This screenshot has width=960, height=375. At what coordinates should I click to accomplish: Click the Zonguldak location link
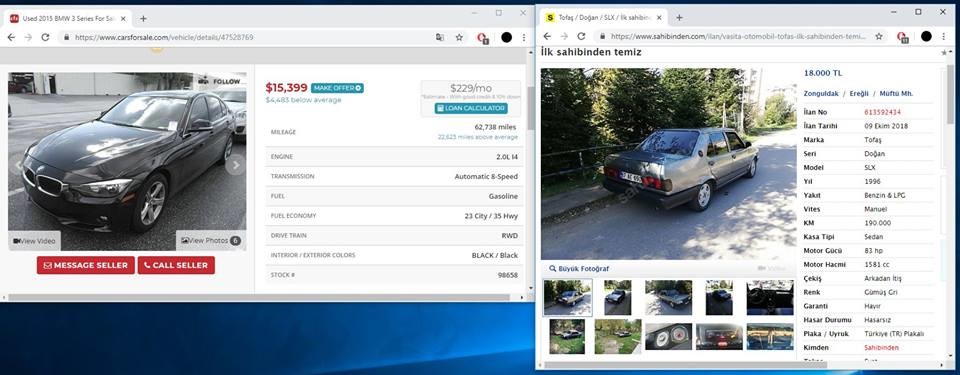coord(820,94)
